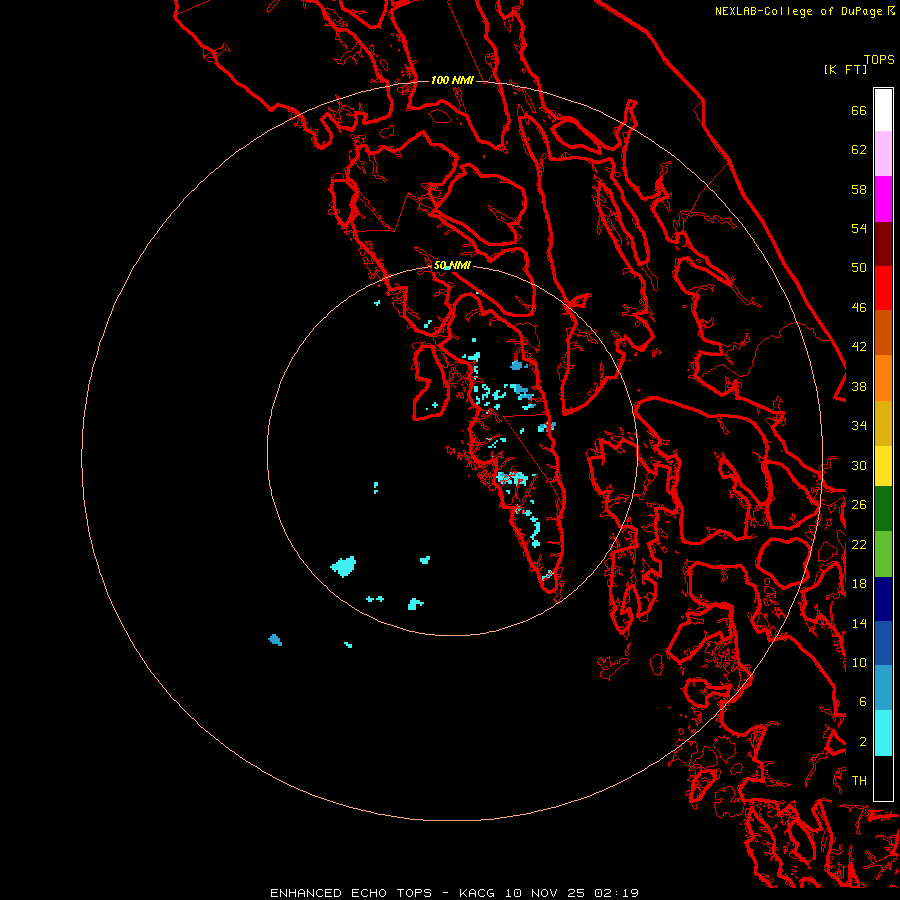900x900 pixels.
Task: Click the largest cyan offshore echo blob
Action: [x=344, y=567]
